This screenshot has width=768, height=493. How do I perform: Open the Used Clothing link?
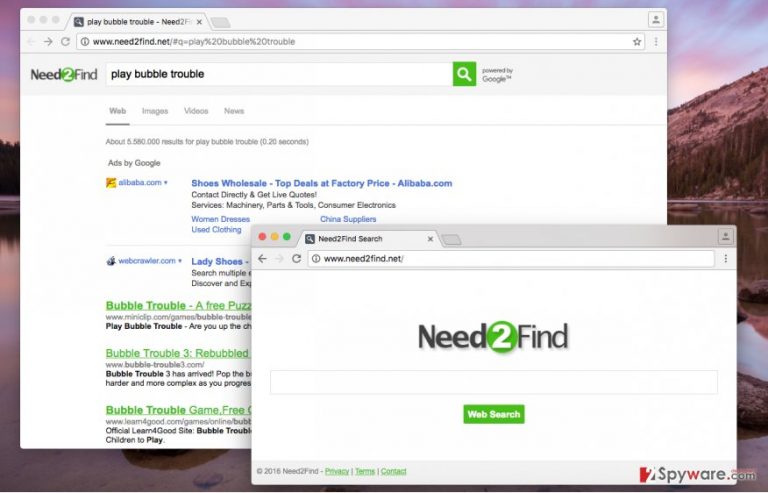click(x=216, y=230)
